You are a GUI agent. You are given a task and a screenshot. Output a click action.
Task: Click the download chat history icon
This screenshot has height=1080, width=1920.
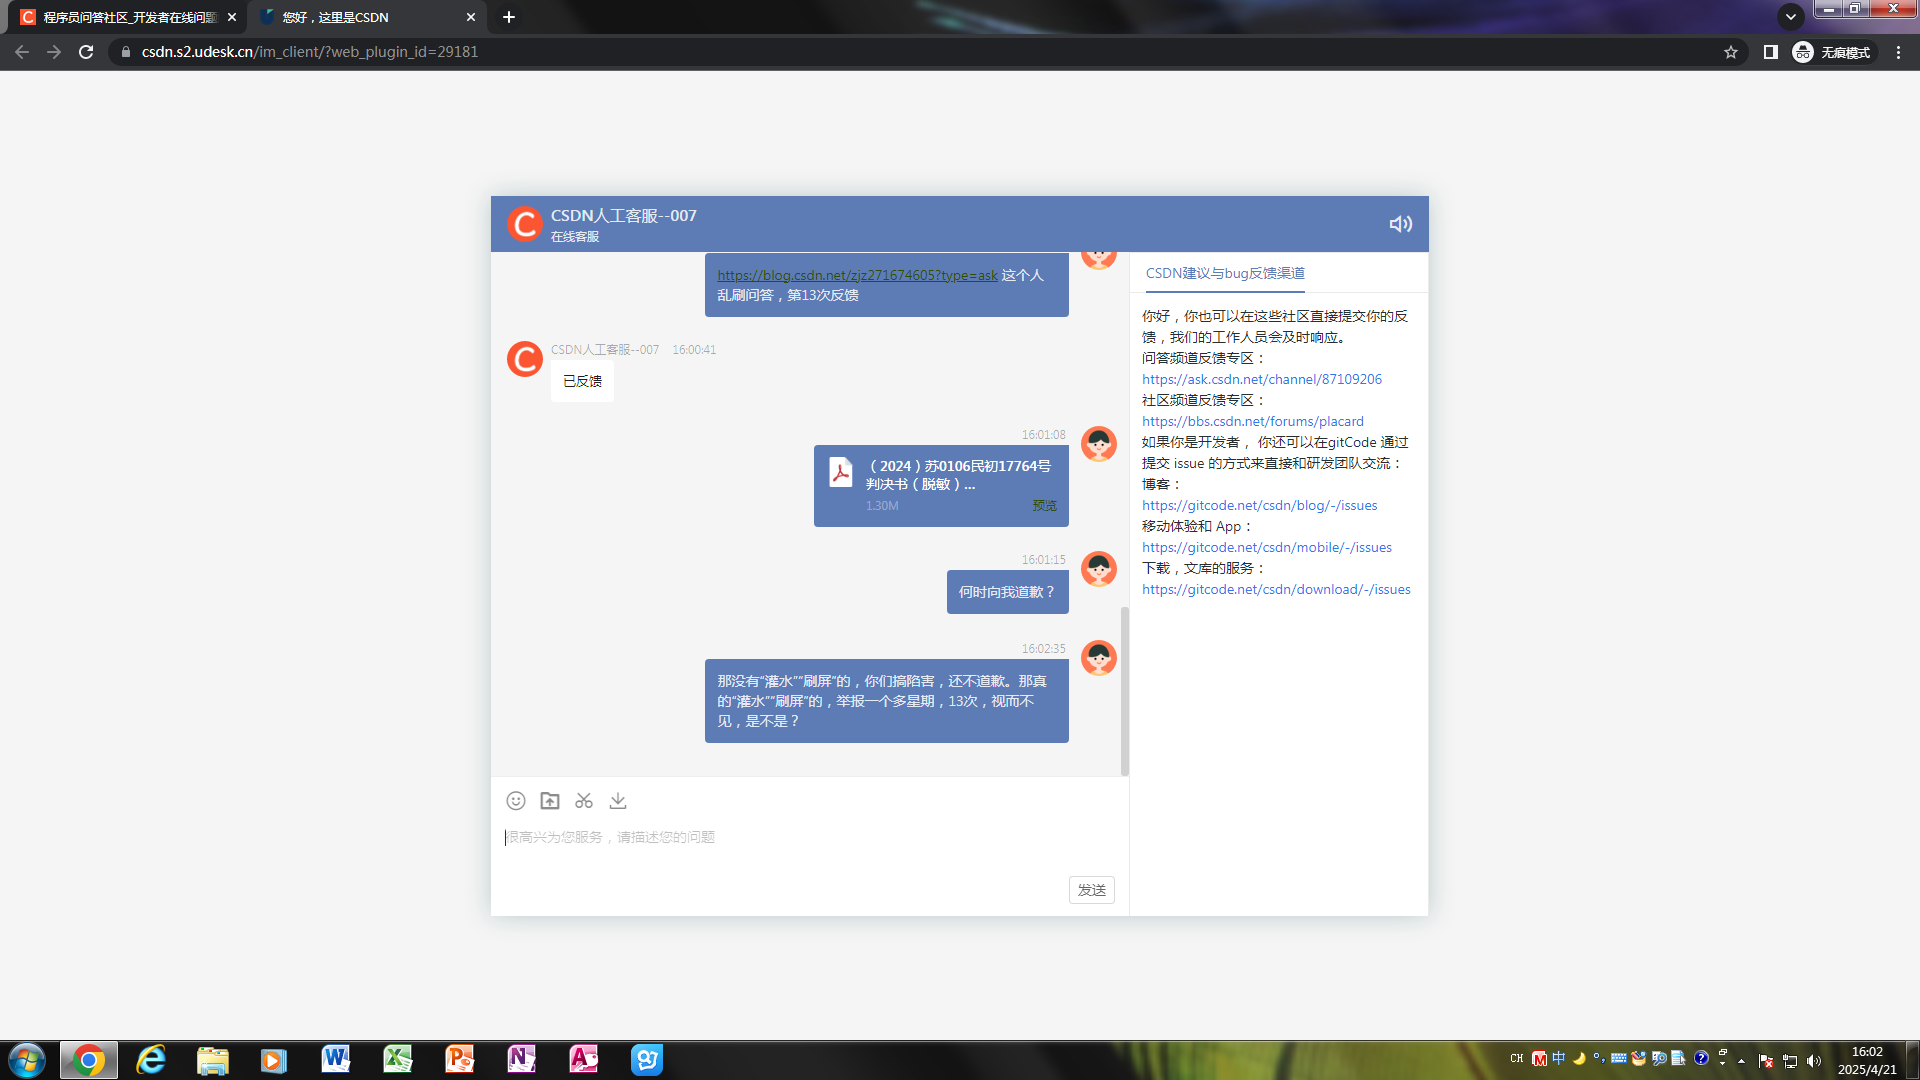[618, 801]
